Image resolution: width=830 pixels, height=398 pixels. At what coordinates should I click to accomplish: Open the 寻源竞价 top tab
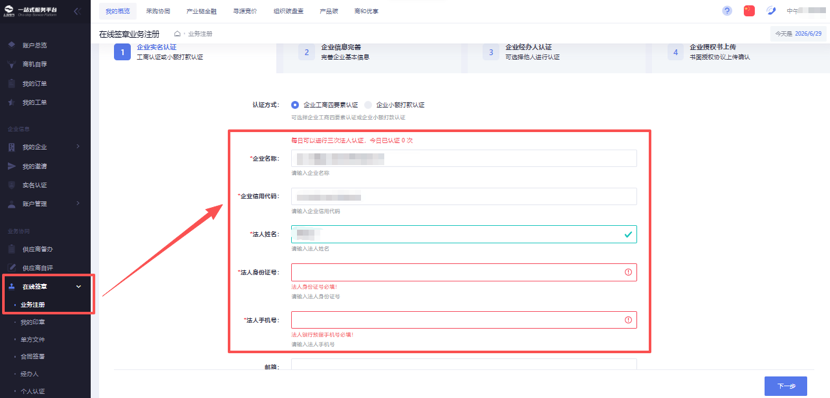tap(246, 11)
